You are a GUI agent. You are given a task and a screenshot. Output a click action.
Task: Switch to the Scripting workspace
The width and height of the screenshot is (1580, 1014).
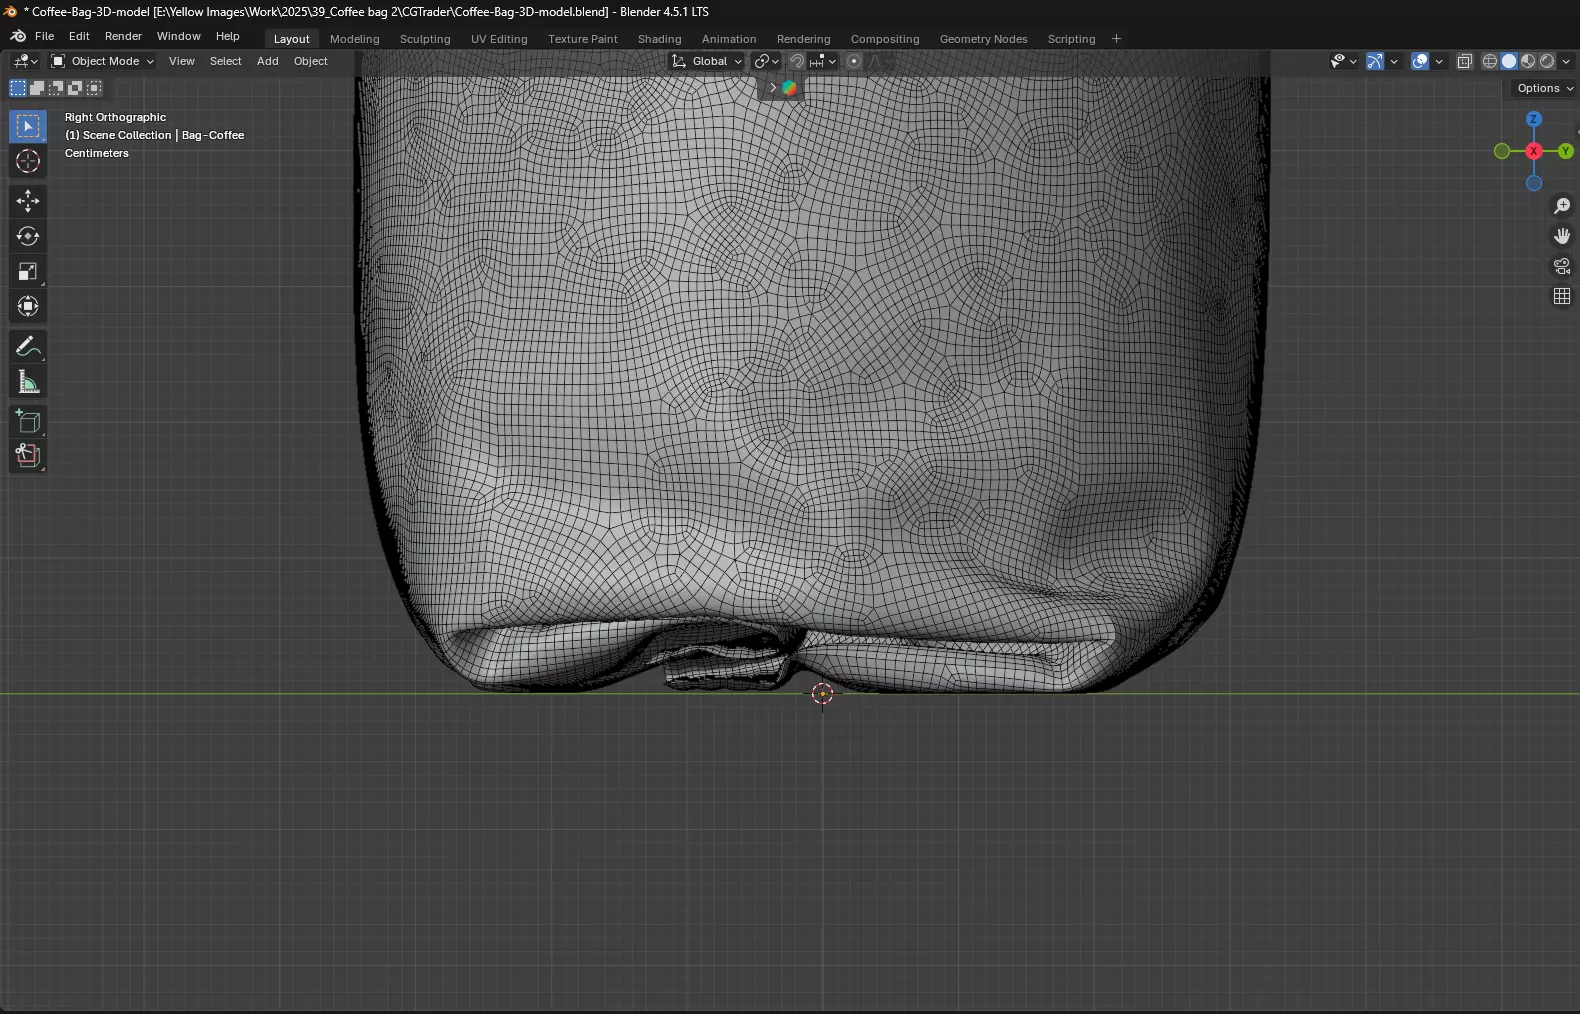(x=1071, y=39)
